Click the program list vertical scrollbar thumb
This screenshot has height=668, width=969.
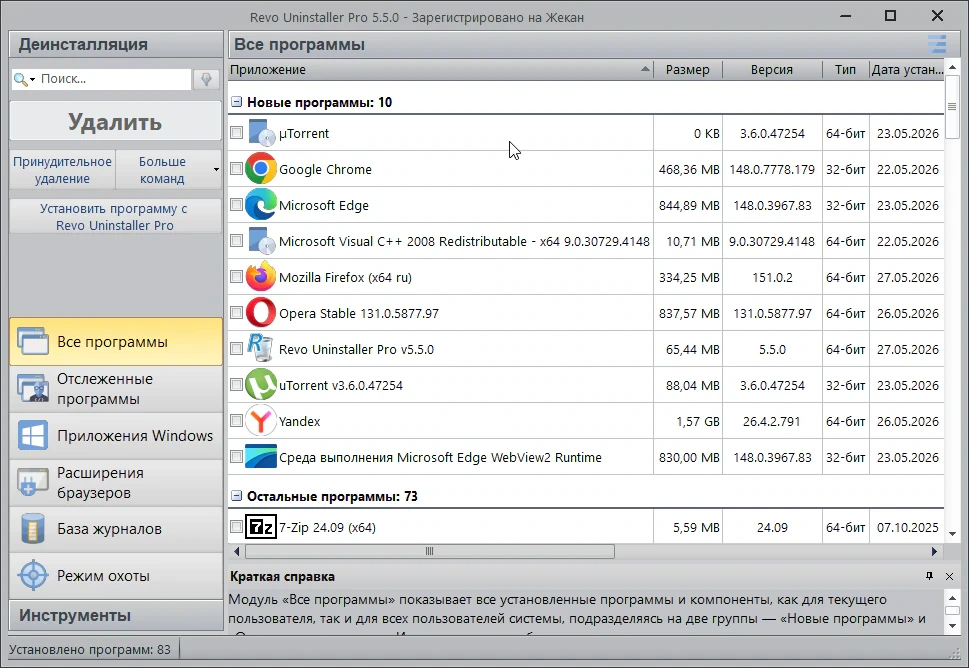(952, 106)
